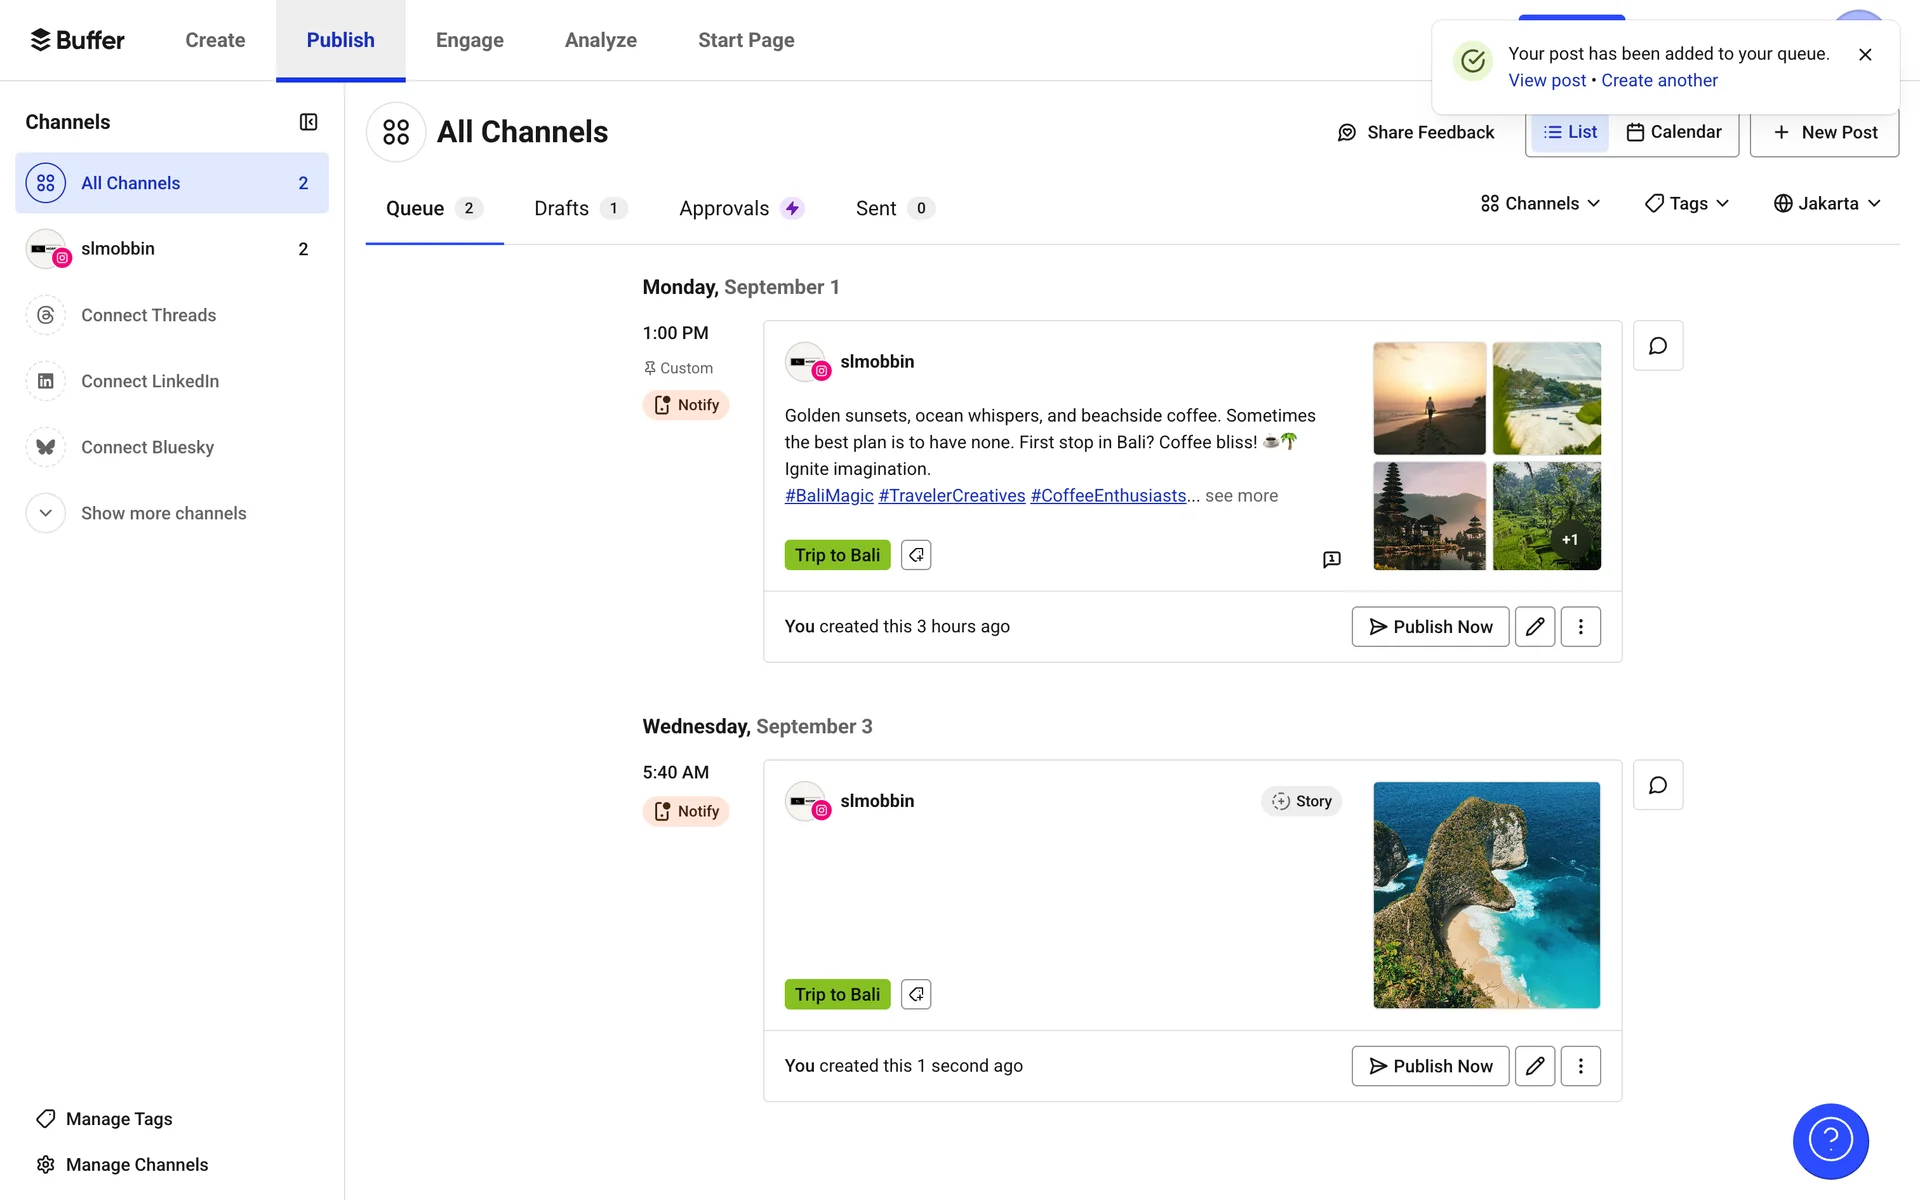Click the View post link
This screenshot has width=1920, height=1200.
1546,80
